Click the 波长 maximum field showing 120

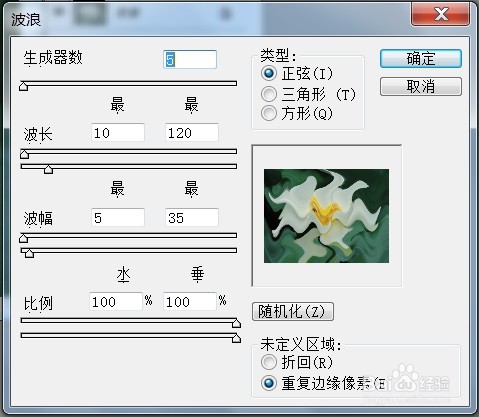coord(192,133)
